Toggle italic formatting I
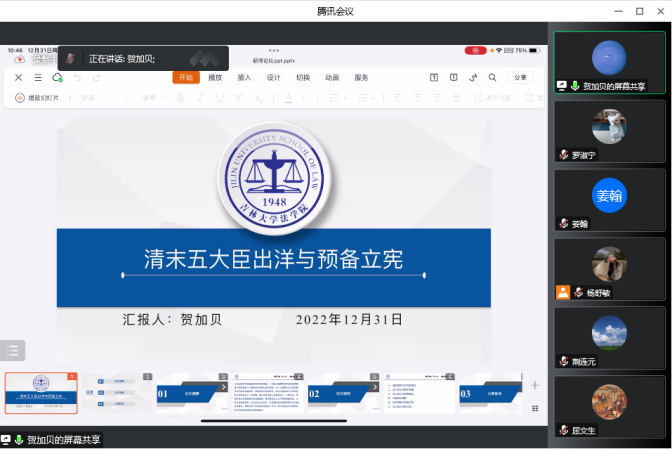 (x=200, y=98)
